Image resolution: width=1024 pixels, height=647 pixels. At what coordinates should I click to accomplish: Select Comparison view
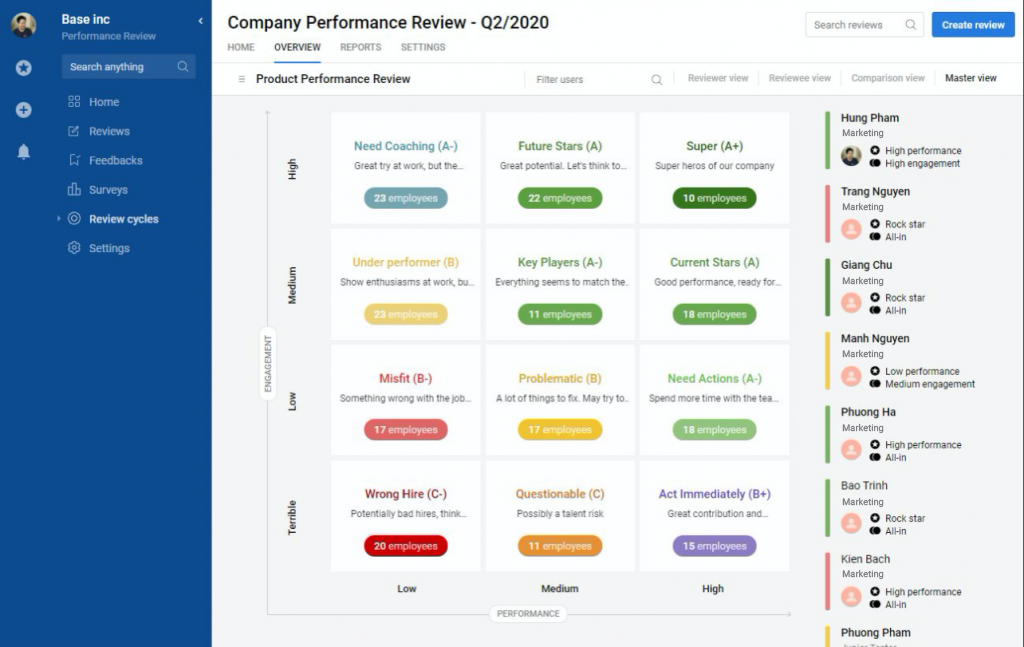coord(888,78)
